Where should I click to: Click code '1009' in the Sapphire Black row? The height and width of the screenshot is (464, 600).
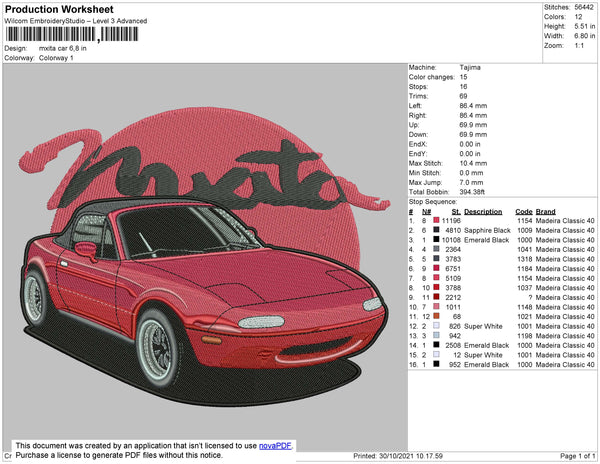click(x=525, y=230)
